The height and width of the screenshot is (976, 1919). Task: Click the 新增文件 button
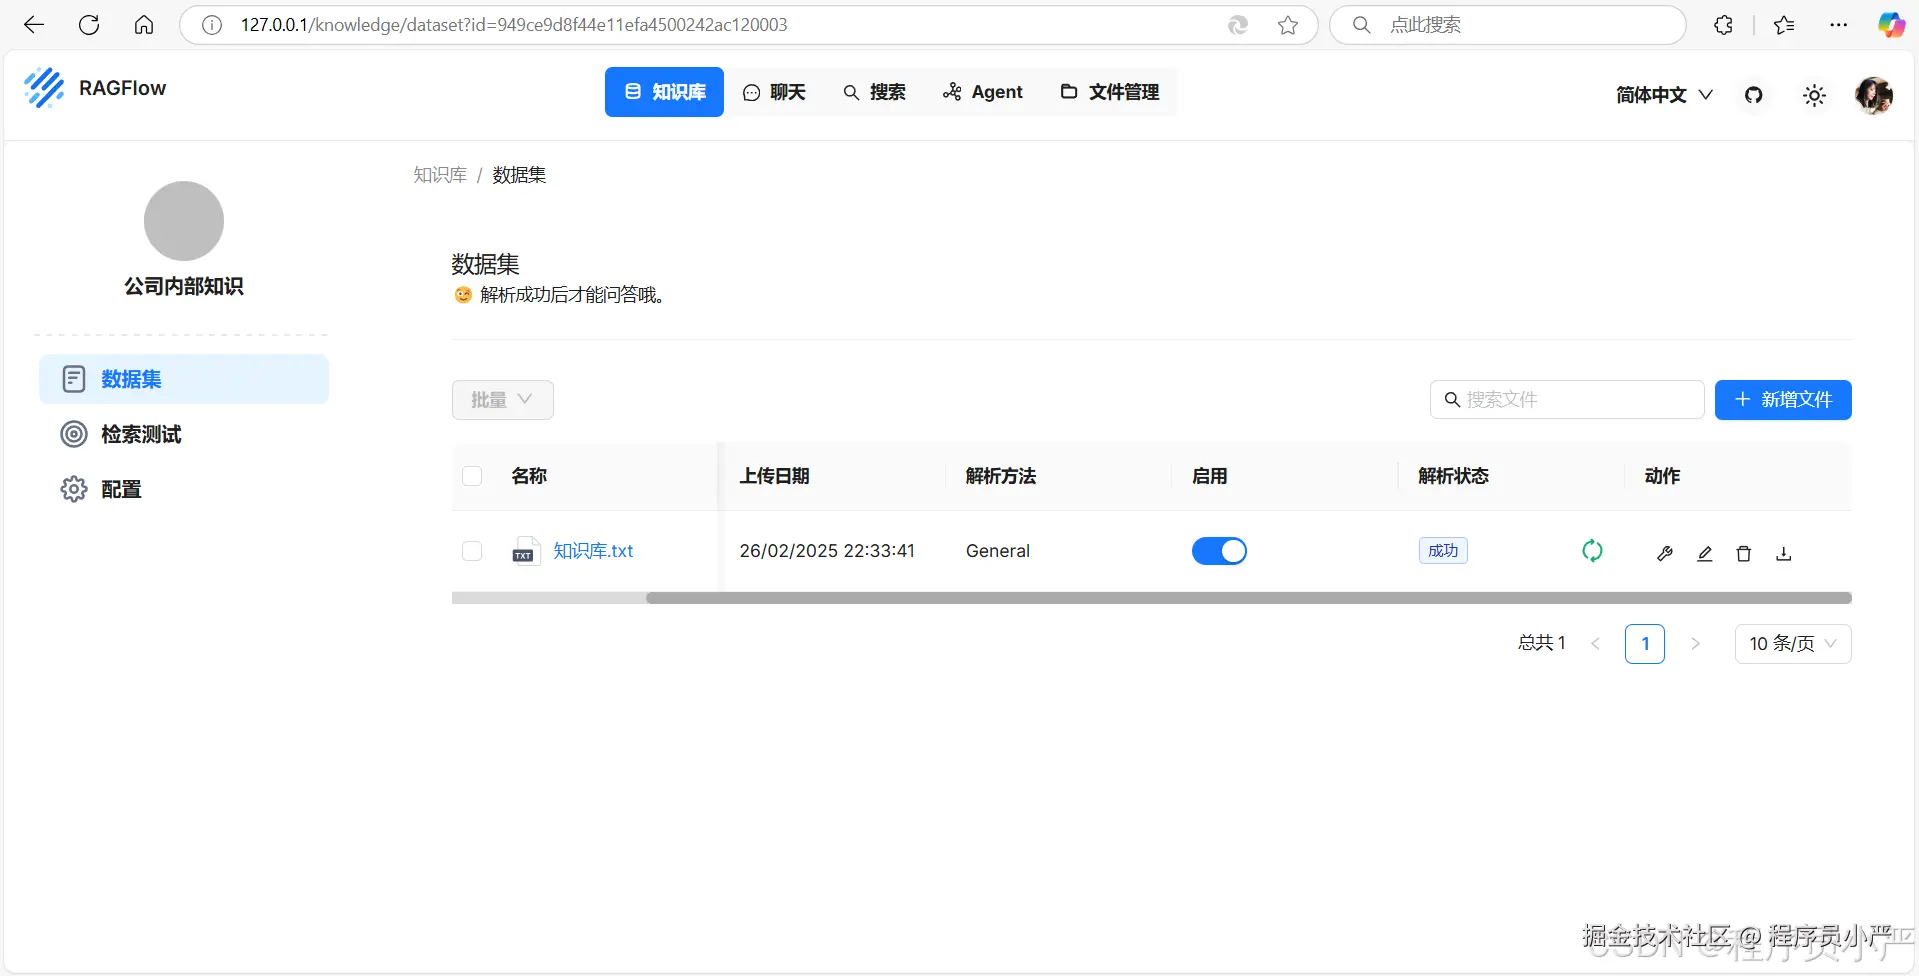[x=1782, y=399]
